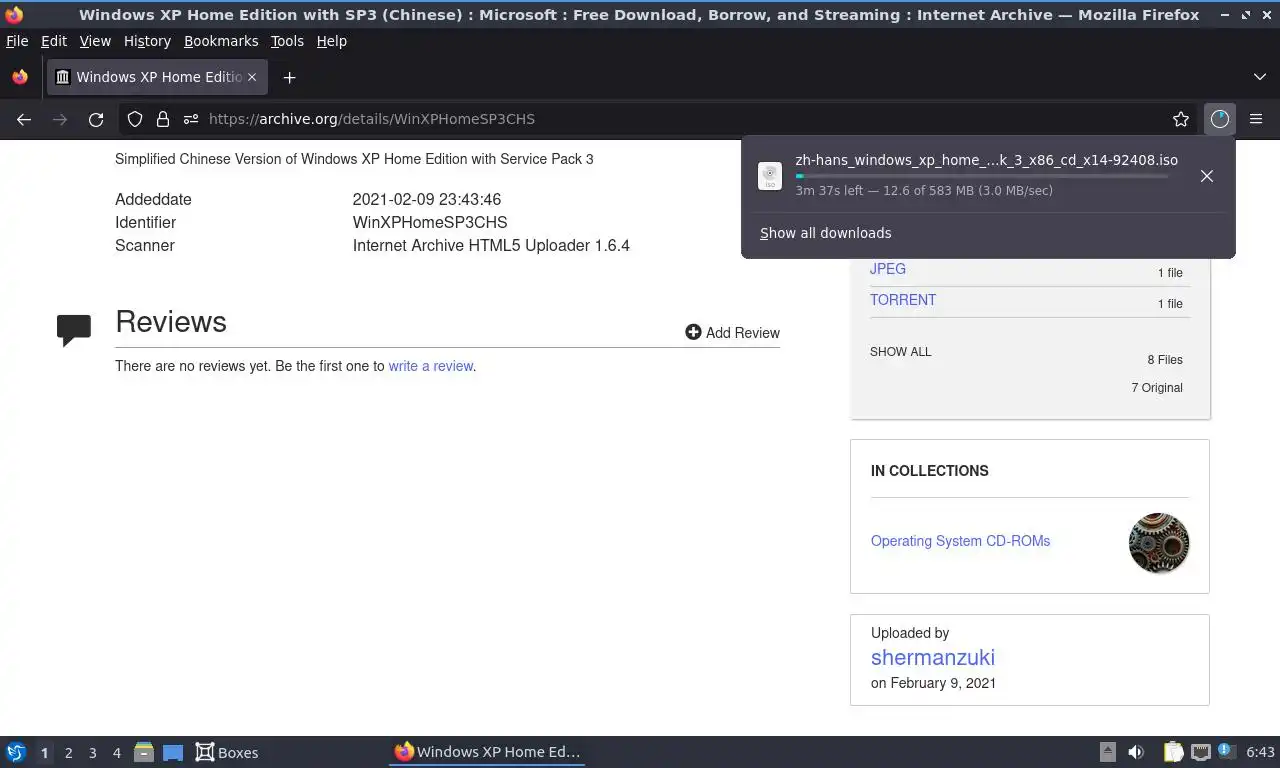Switch to workspace 1
This screenshot has width=1280, height=768.
tap(44, 753)
